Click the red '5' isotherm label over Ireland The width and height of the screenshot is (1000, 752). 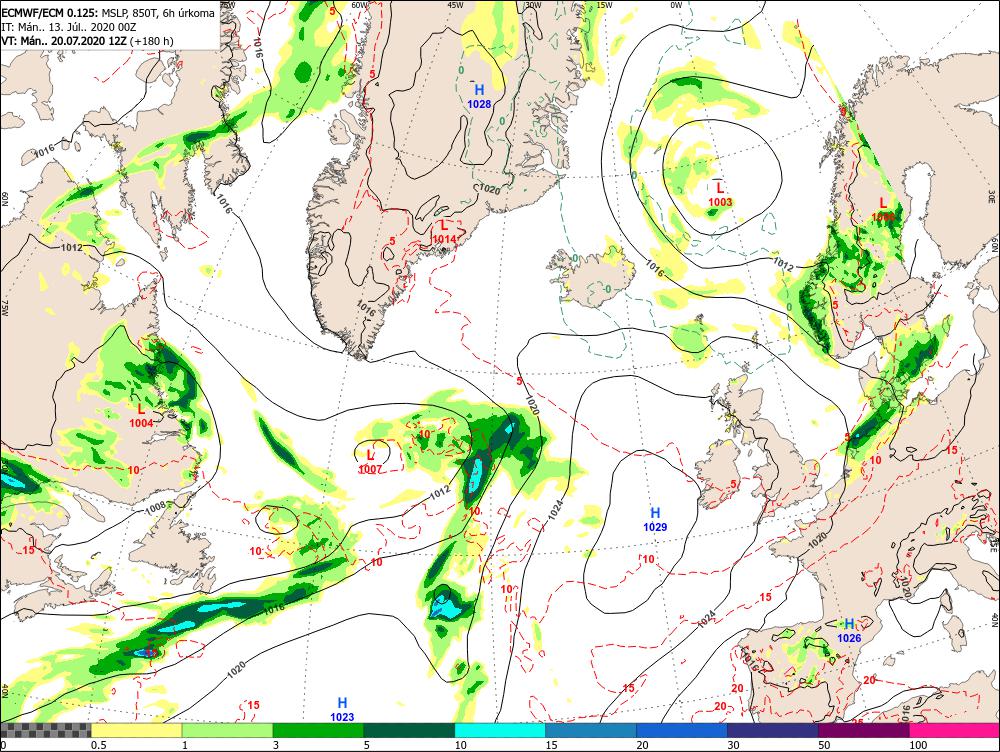click(734, 484)
